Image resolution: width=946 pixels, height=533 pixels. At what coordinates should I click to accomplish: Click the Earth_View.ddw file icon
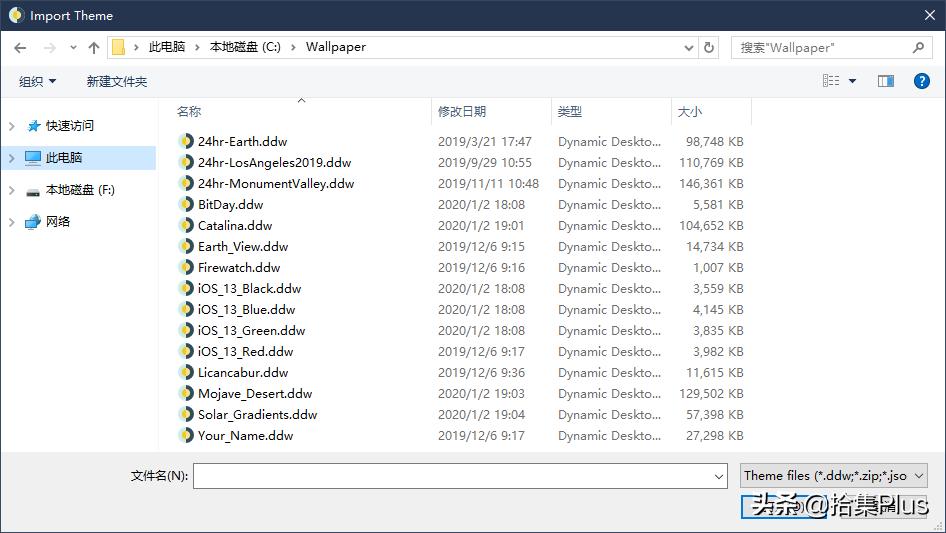pos(186,246)
